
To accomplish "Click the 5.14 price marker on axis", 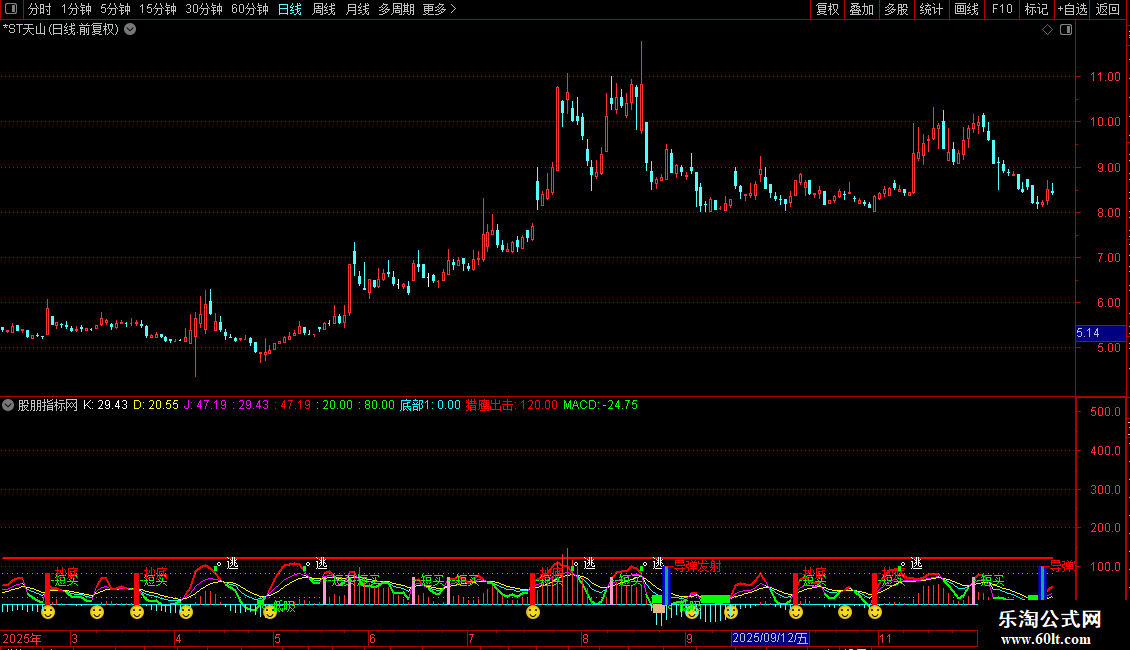I will point(1100,333).
